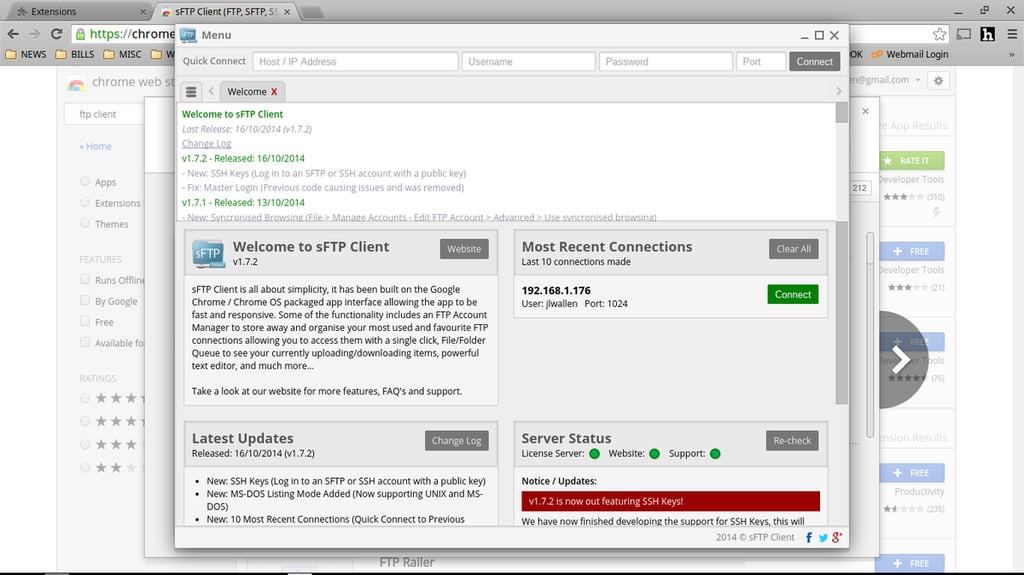Select the lowest star rating filter radio

click(85, 468)
